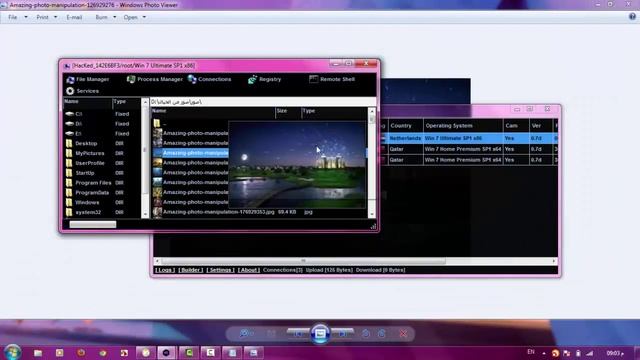Show hidden tray icons arrow
The image size is (640, 360).
tap(544, 353)
